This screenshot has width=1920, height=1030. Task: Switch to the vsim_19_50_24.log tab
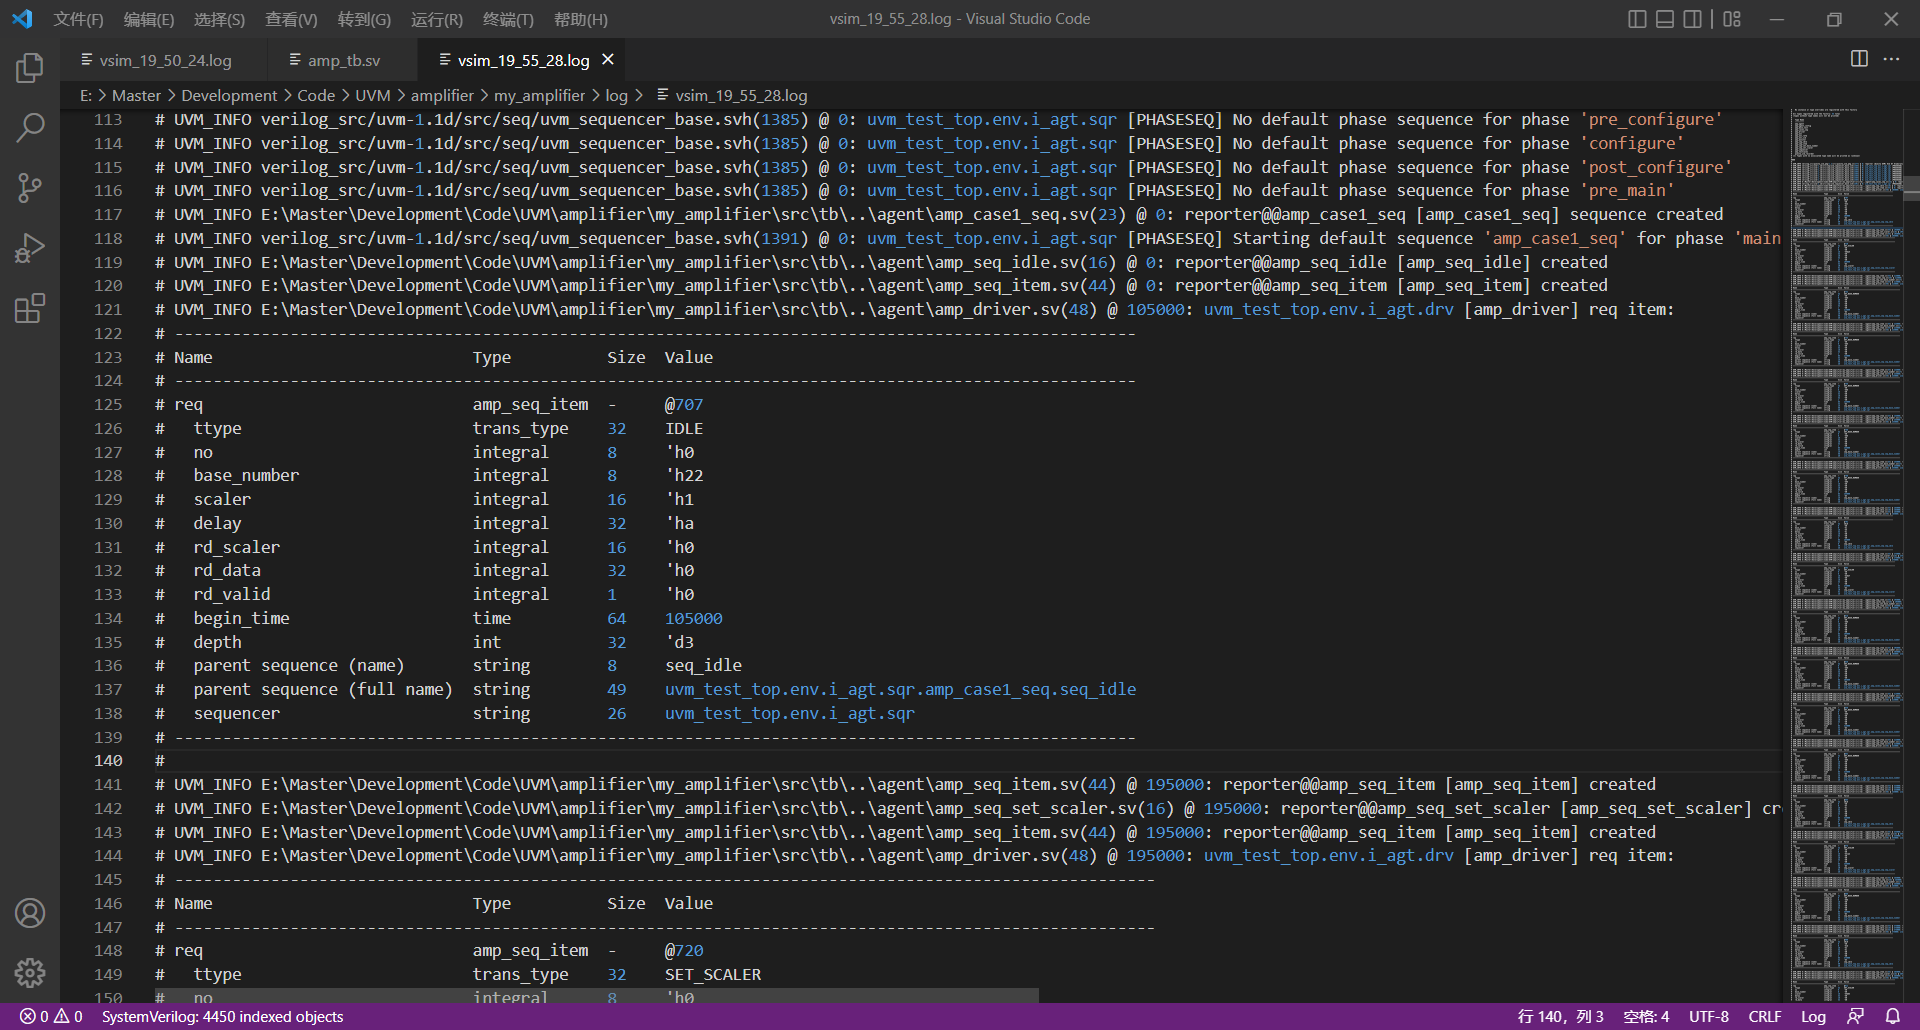[x=165, y=60]
